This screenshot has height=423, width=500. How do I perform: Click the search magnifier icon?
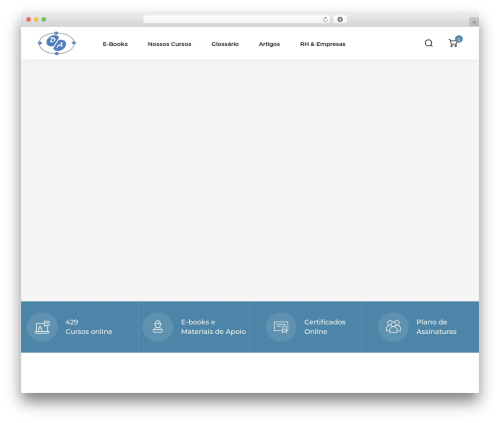pyautogui.click(x=429, y=43)
